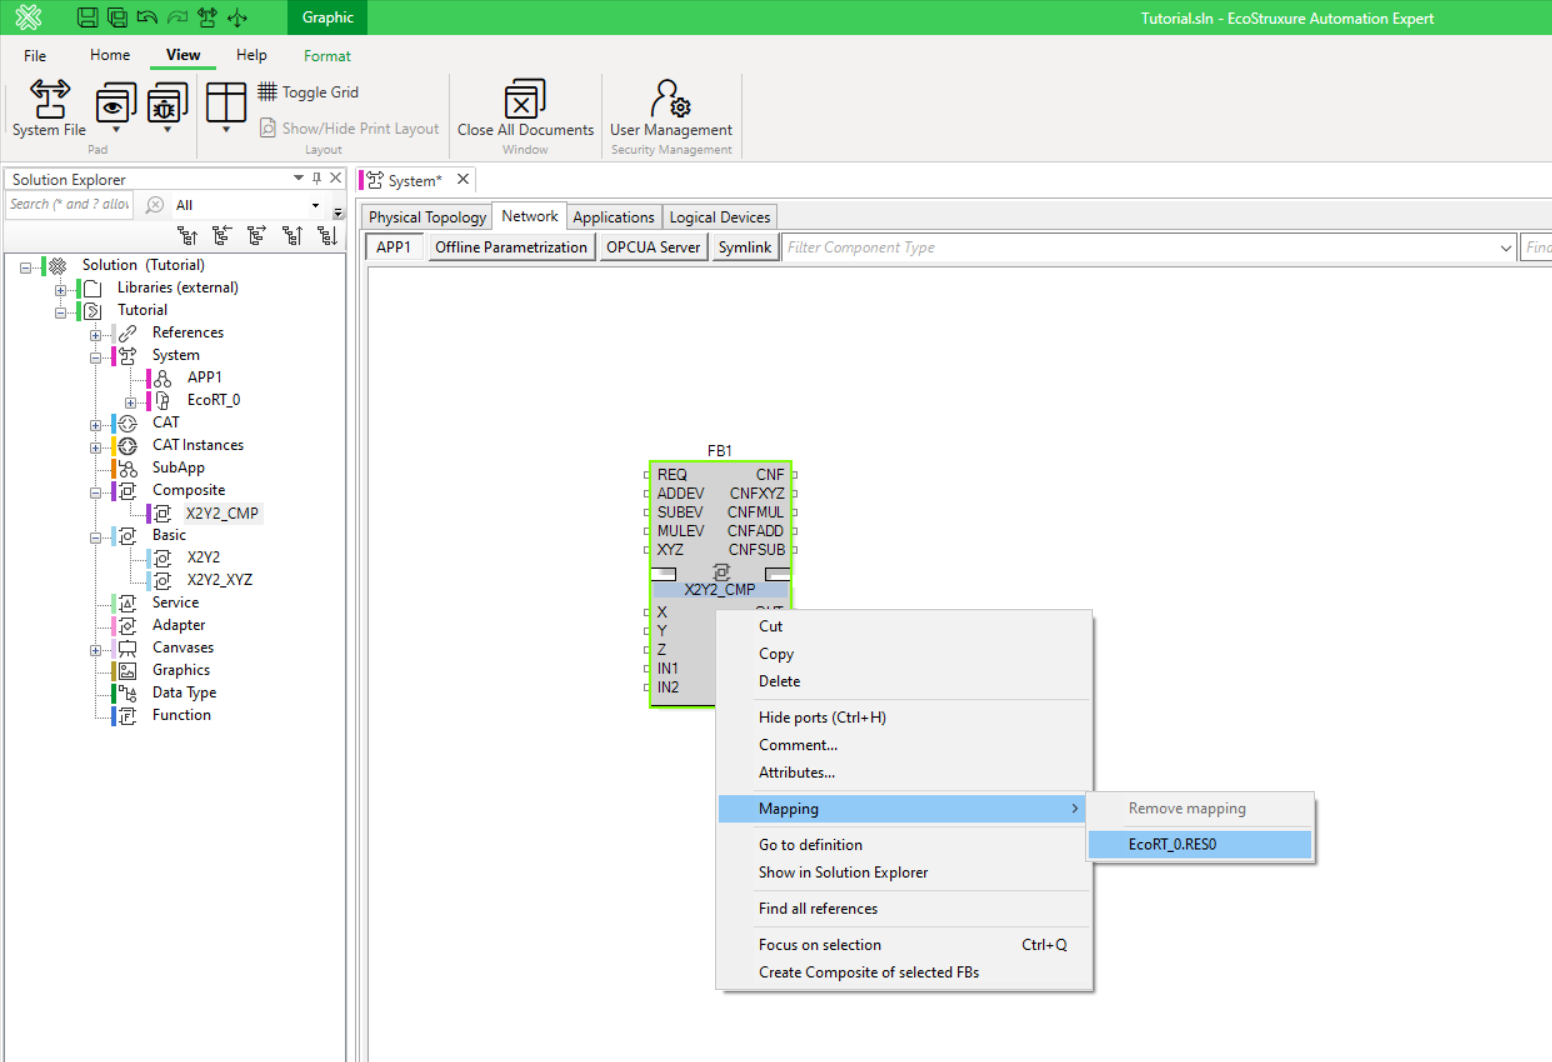Open the Help ribbon tab
This screenshot has height=1062, width=1552.
click(x=251, y=55)
